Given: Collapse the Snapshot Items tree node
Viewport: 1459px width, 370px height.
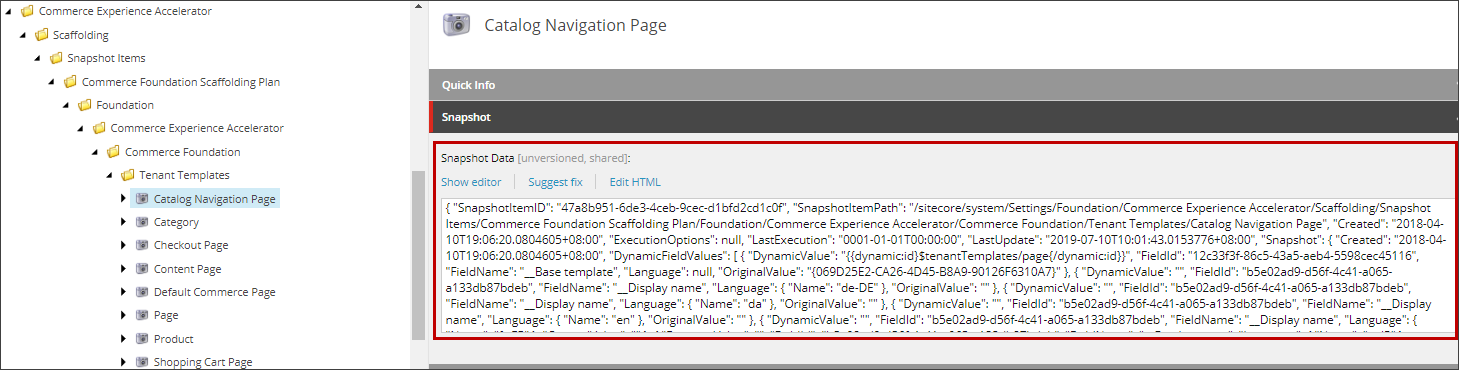Looking at the screenshot, I should [x=38, y=58].
